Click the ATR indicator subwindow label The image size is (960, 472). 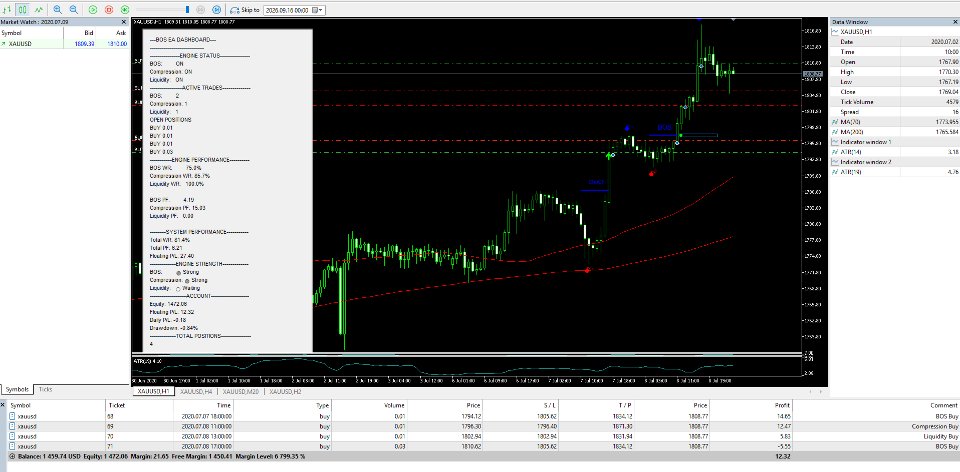point(148,361)
